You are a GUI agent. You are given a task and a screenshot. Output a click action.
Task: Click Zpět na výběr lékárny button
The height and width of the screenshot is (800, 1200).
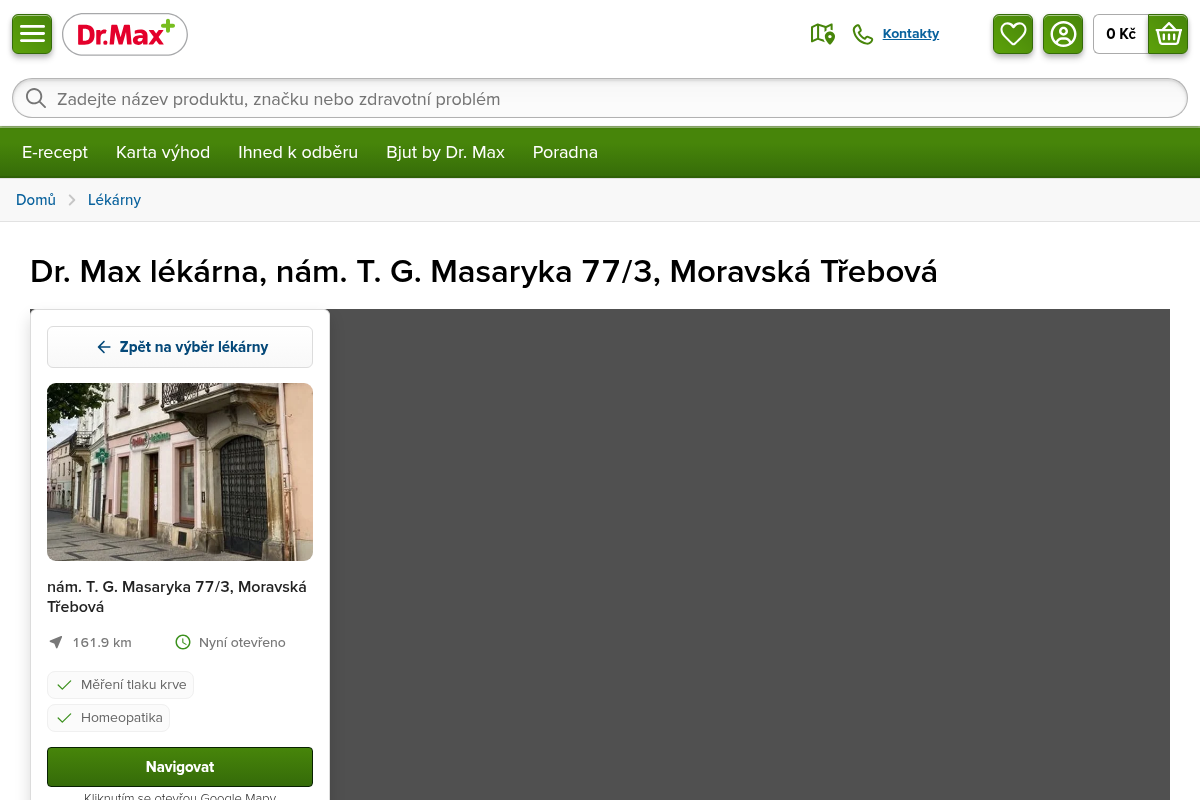point(180,347)
